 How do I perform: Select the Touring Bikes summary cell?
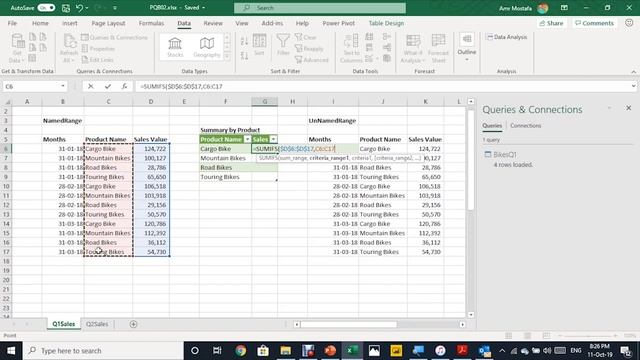pyautogui.click(x=225, y=177)
